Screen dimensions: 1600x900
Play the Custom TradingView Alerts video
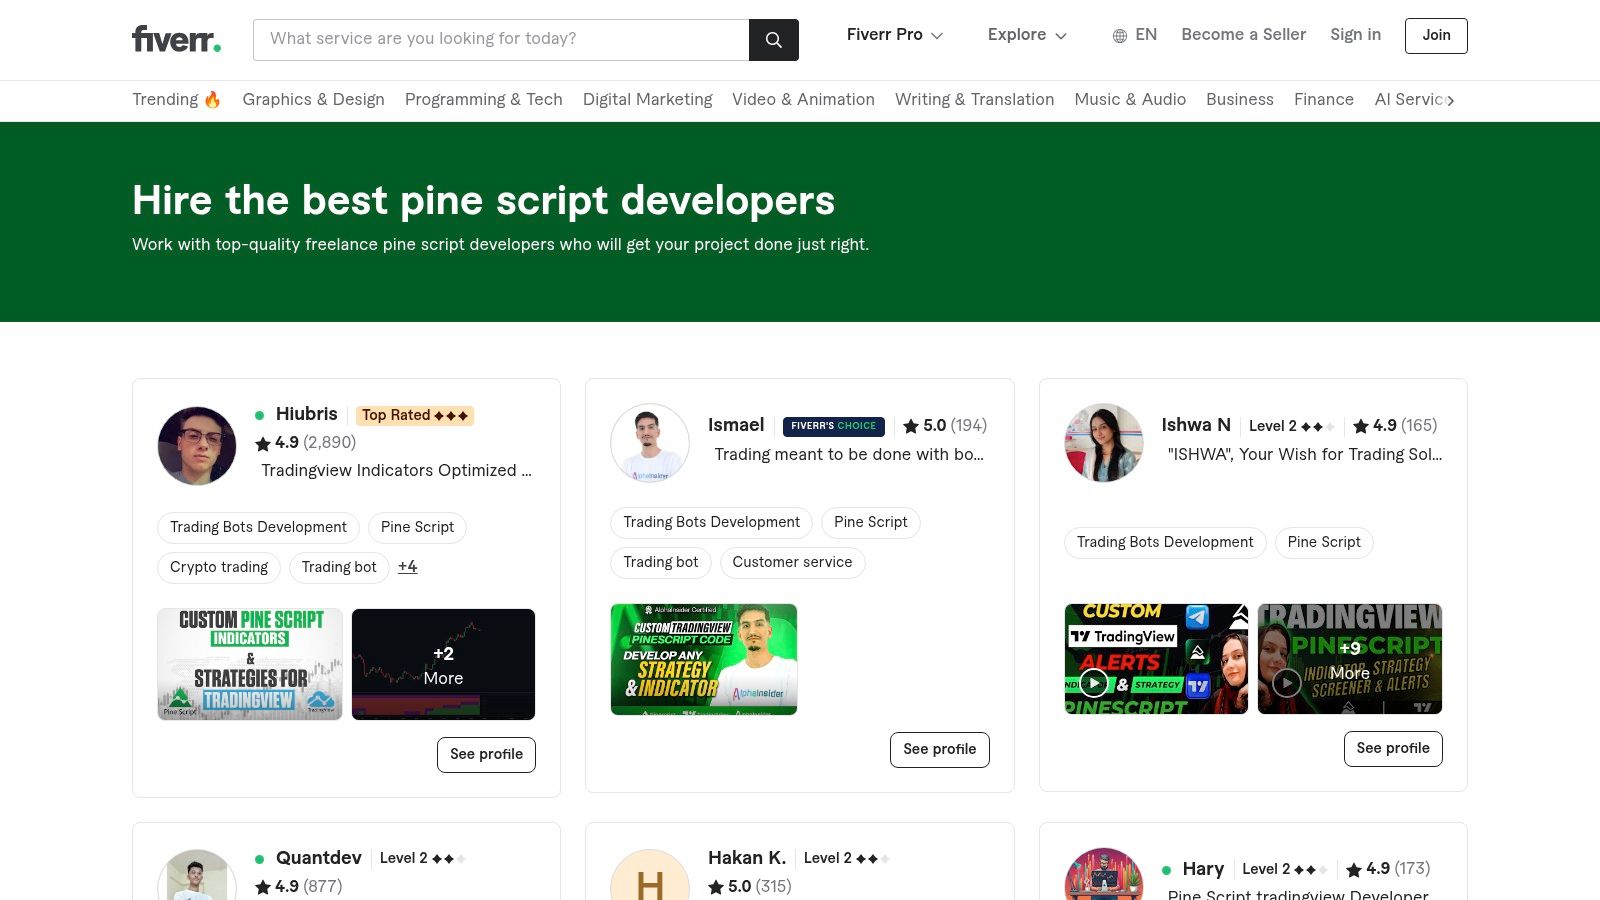point(1094,684)
